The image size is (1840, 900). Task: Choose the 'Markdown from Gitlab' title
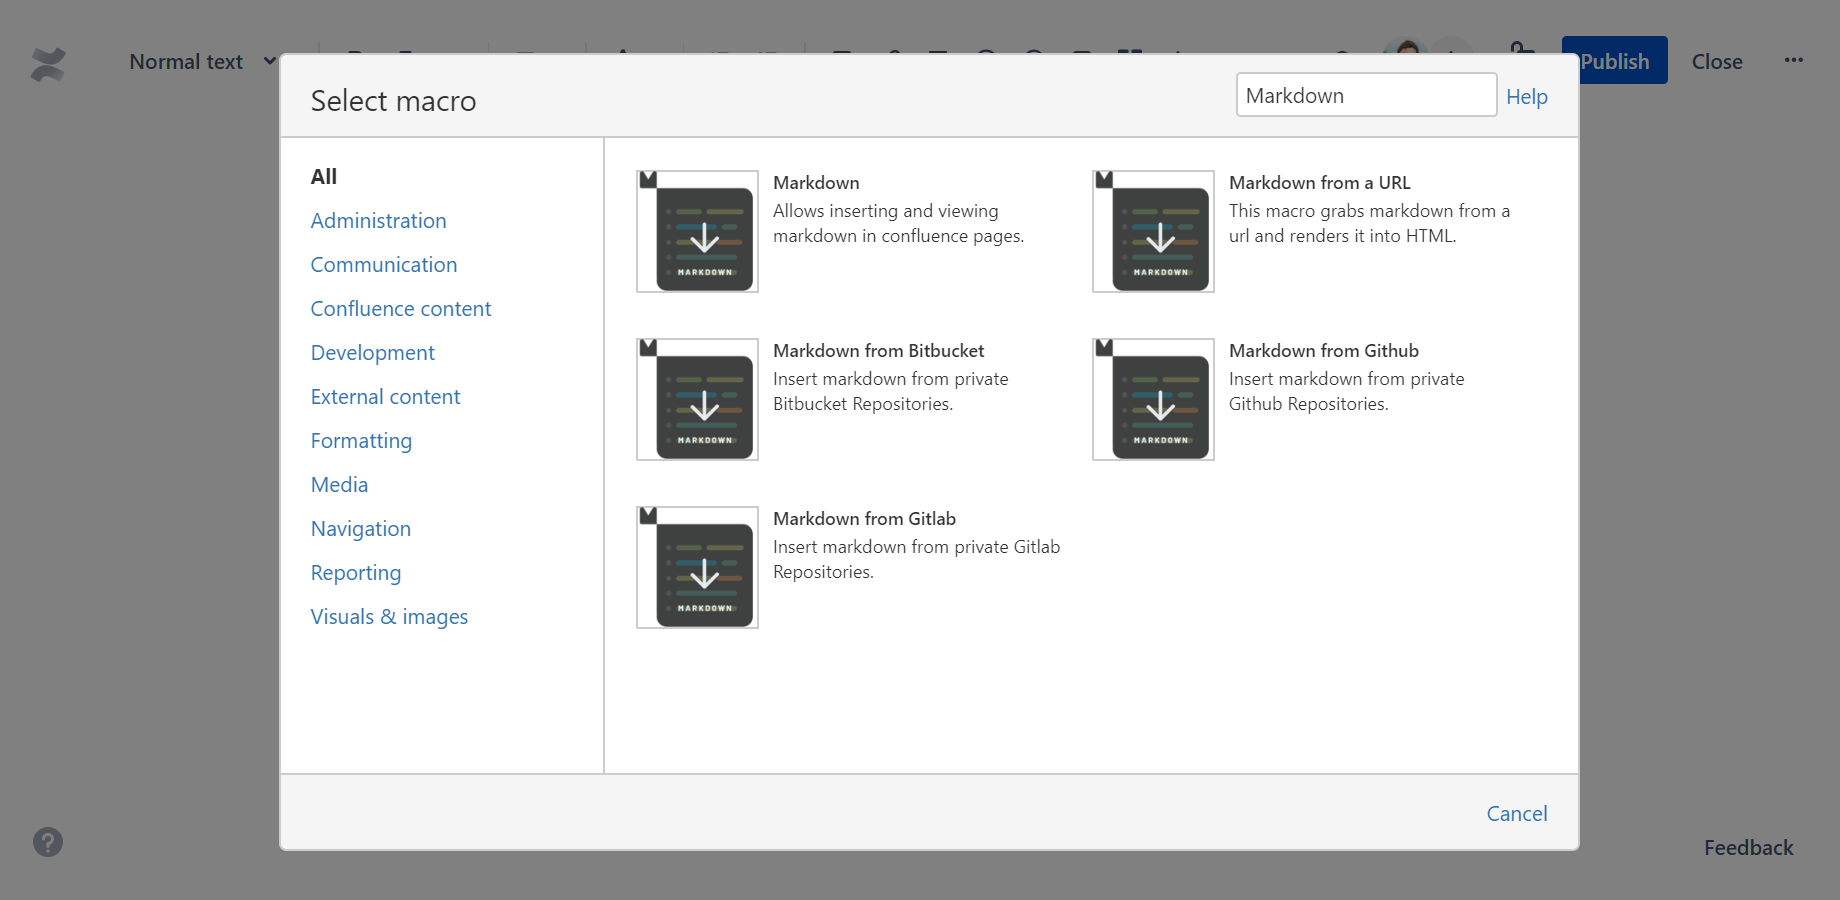pos(864,519)
